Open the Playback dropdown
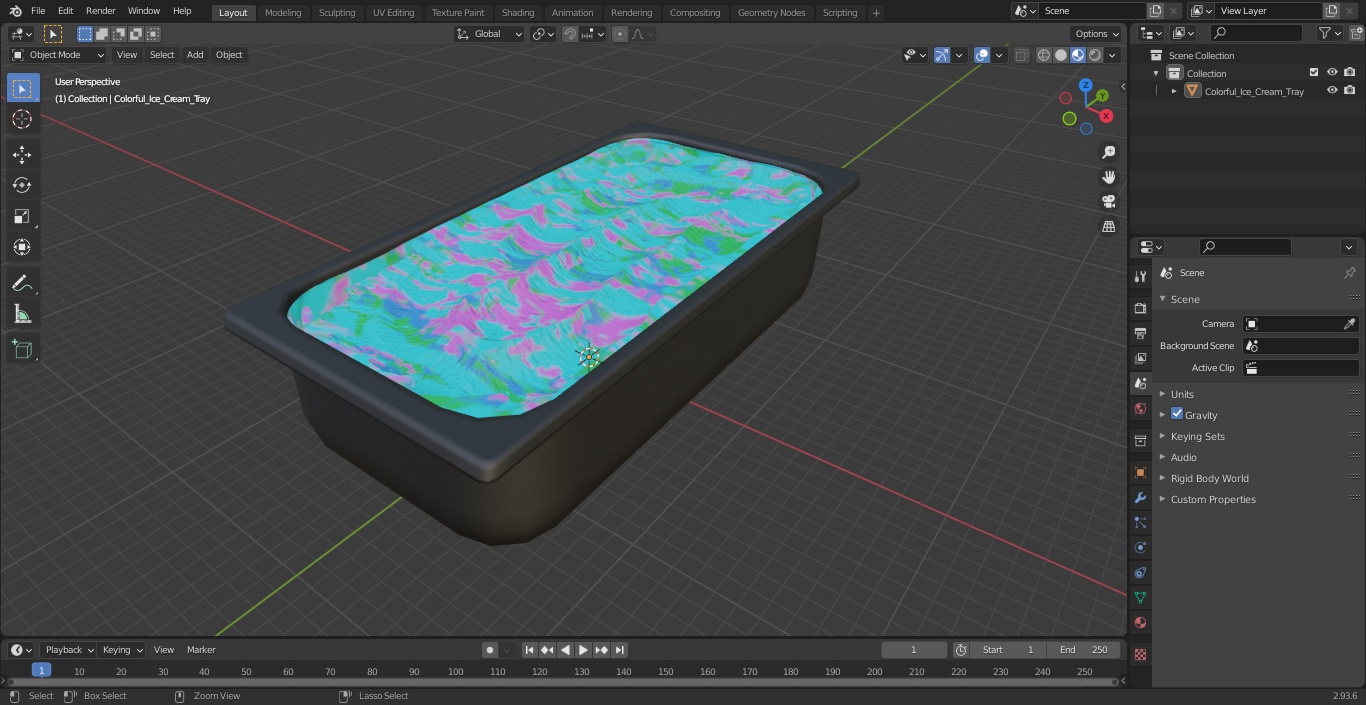The height and width of the screenshot is (705, 1366). 69,650
